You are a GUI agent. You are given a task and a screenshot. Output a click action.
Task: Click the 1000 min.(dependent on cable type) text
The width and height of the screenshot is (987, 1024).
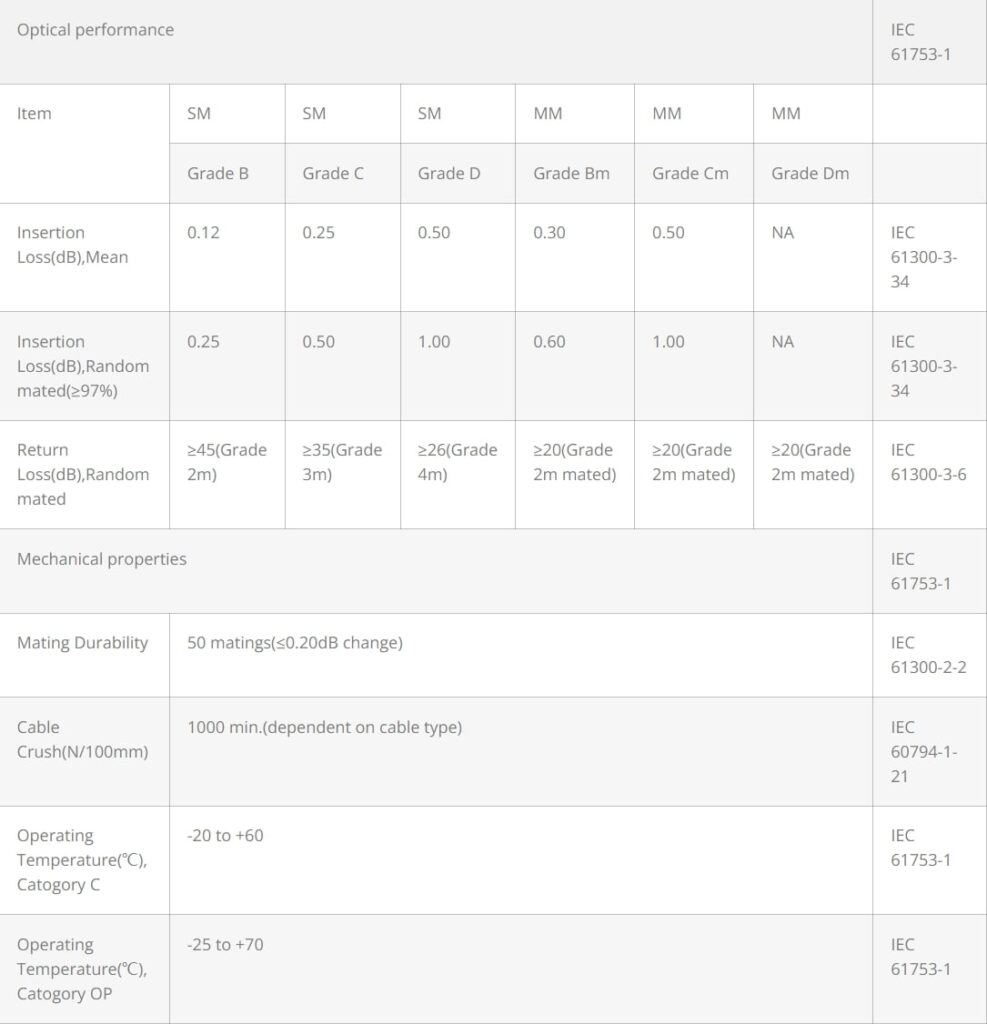[325, 728]
